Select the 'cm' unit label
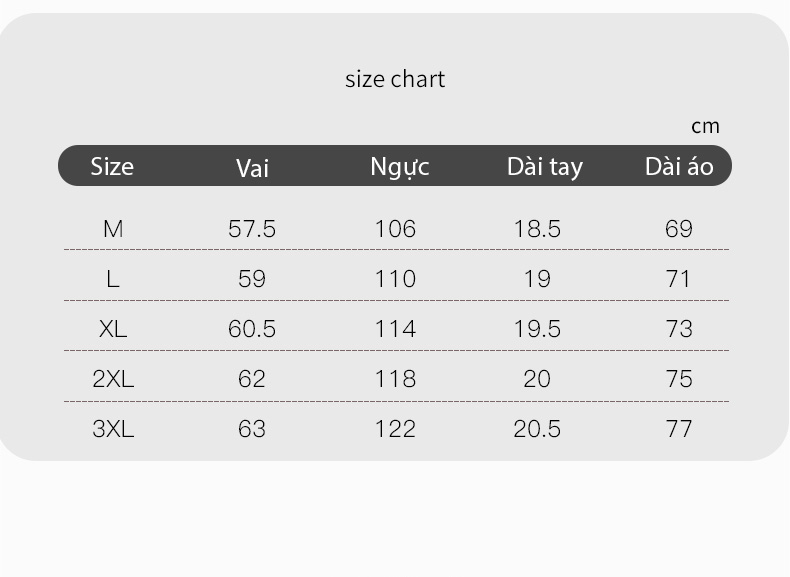The image size is (790, 577). [705, 126]
